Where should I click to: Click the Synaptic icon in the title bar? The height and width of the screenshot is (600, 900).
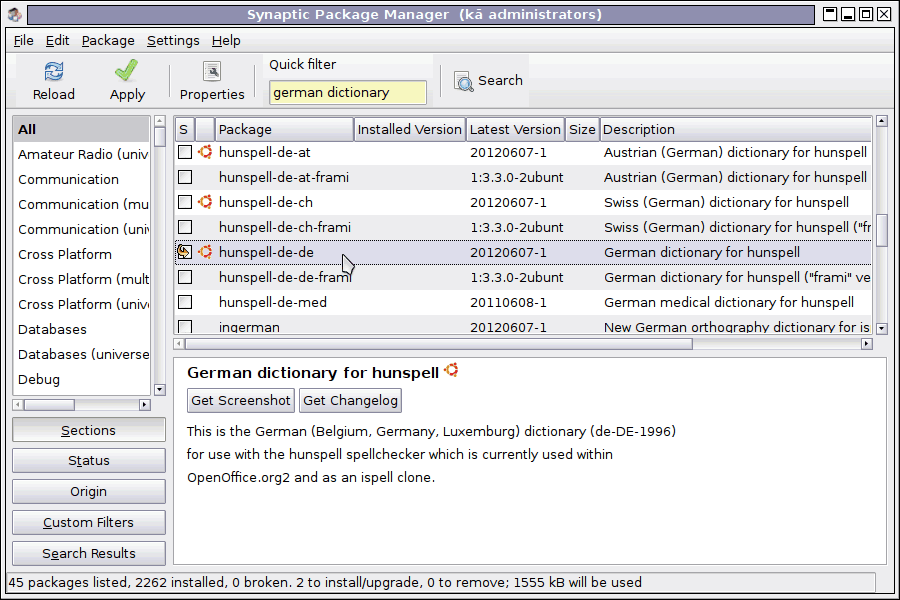click(15, 14)
